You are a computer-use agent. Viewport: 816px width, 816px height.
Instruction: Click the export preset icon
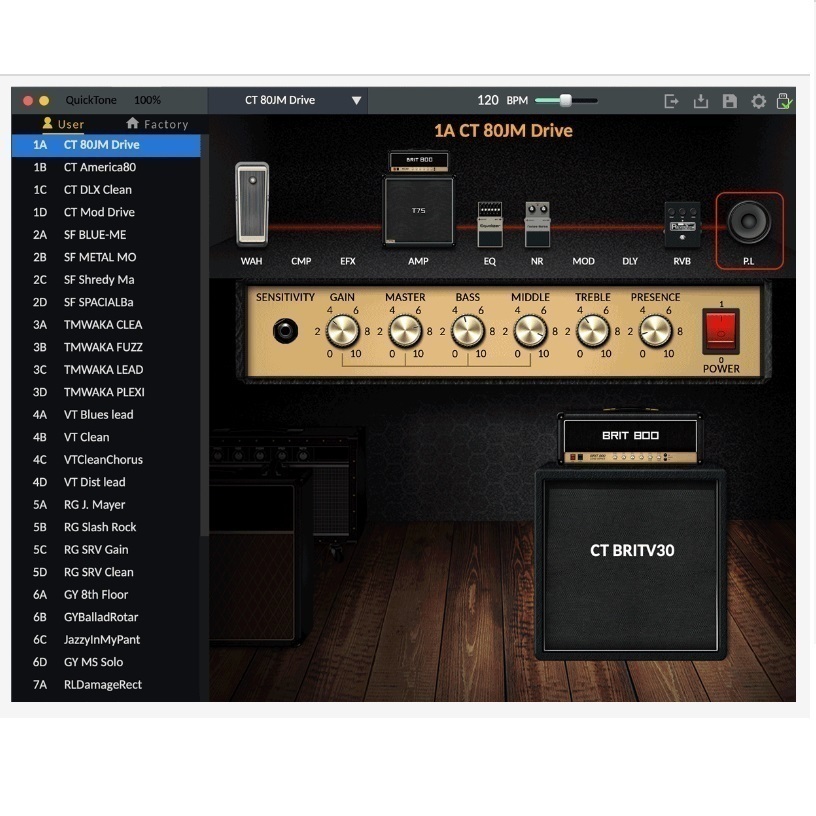point(671,101)
